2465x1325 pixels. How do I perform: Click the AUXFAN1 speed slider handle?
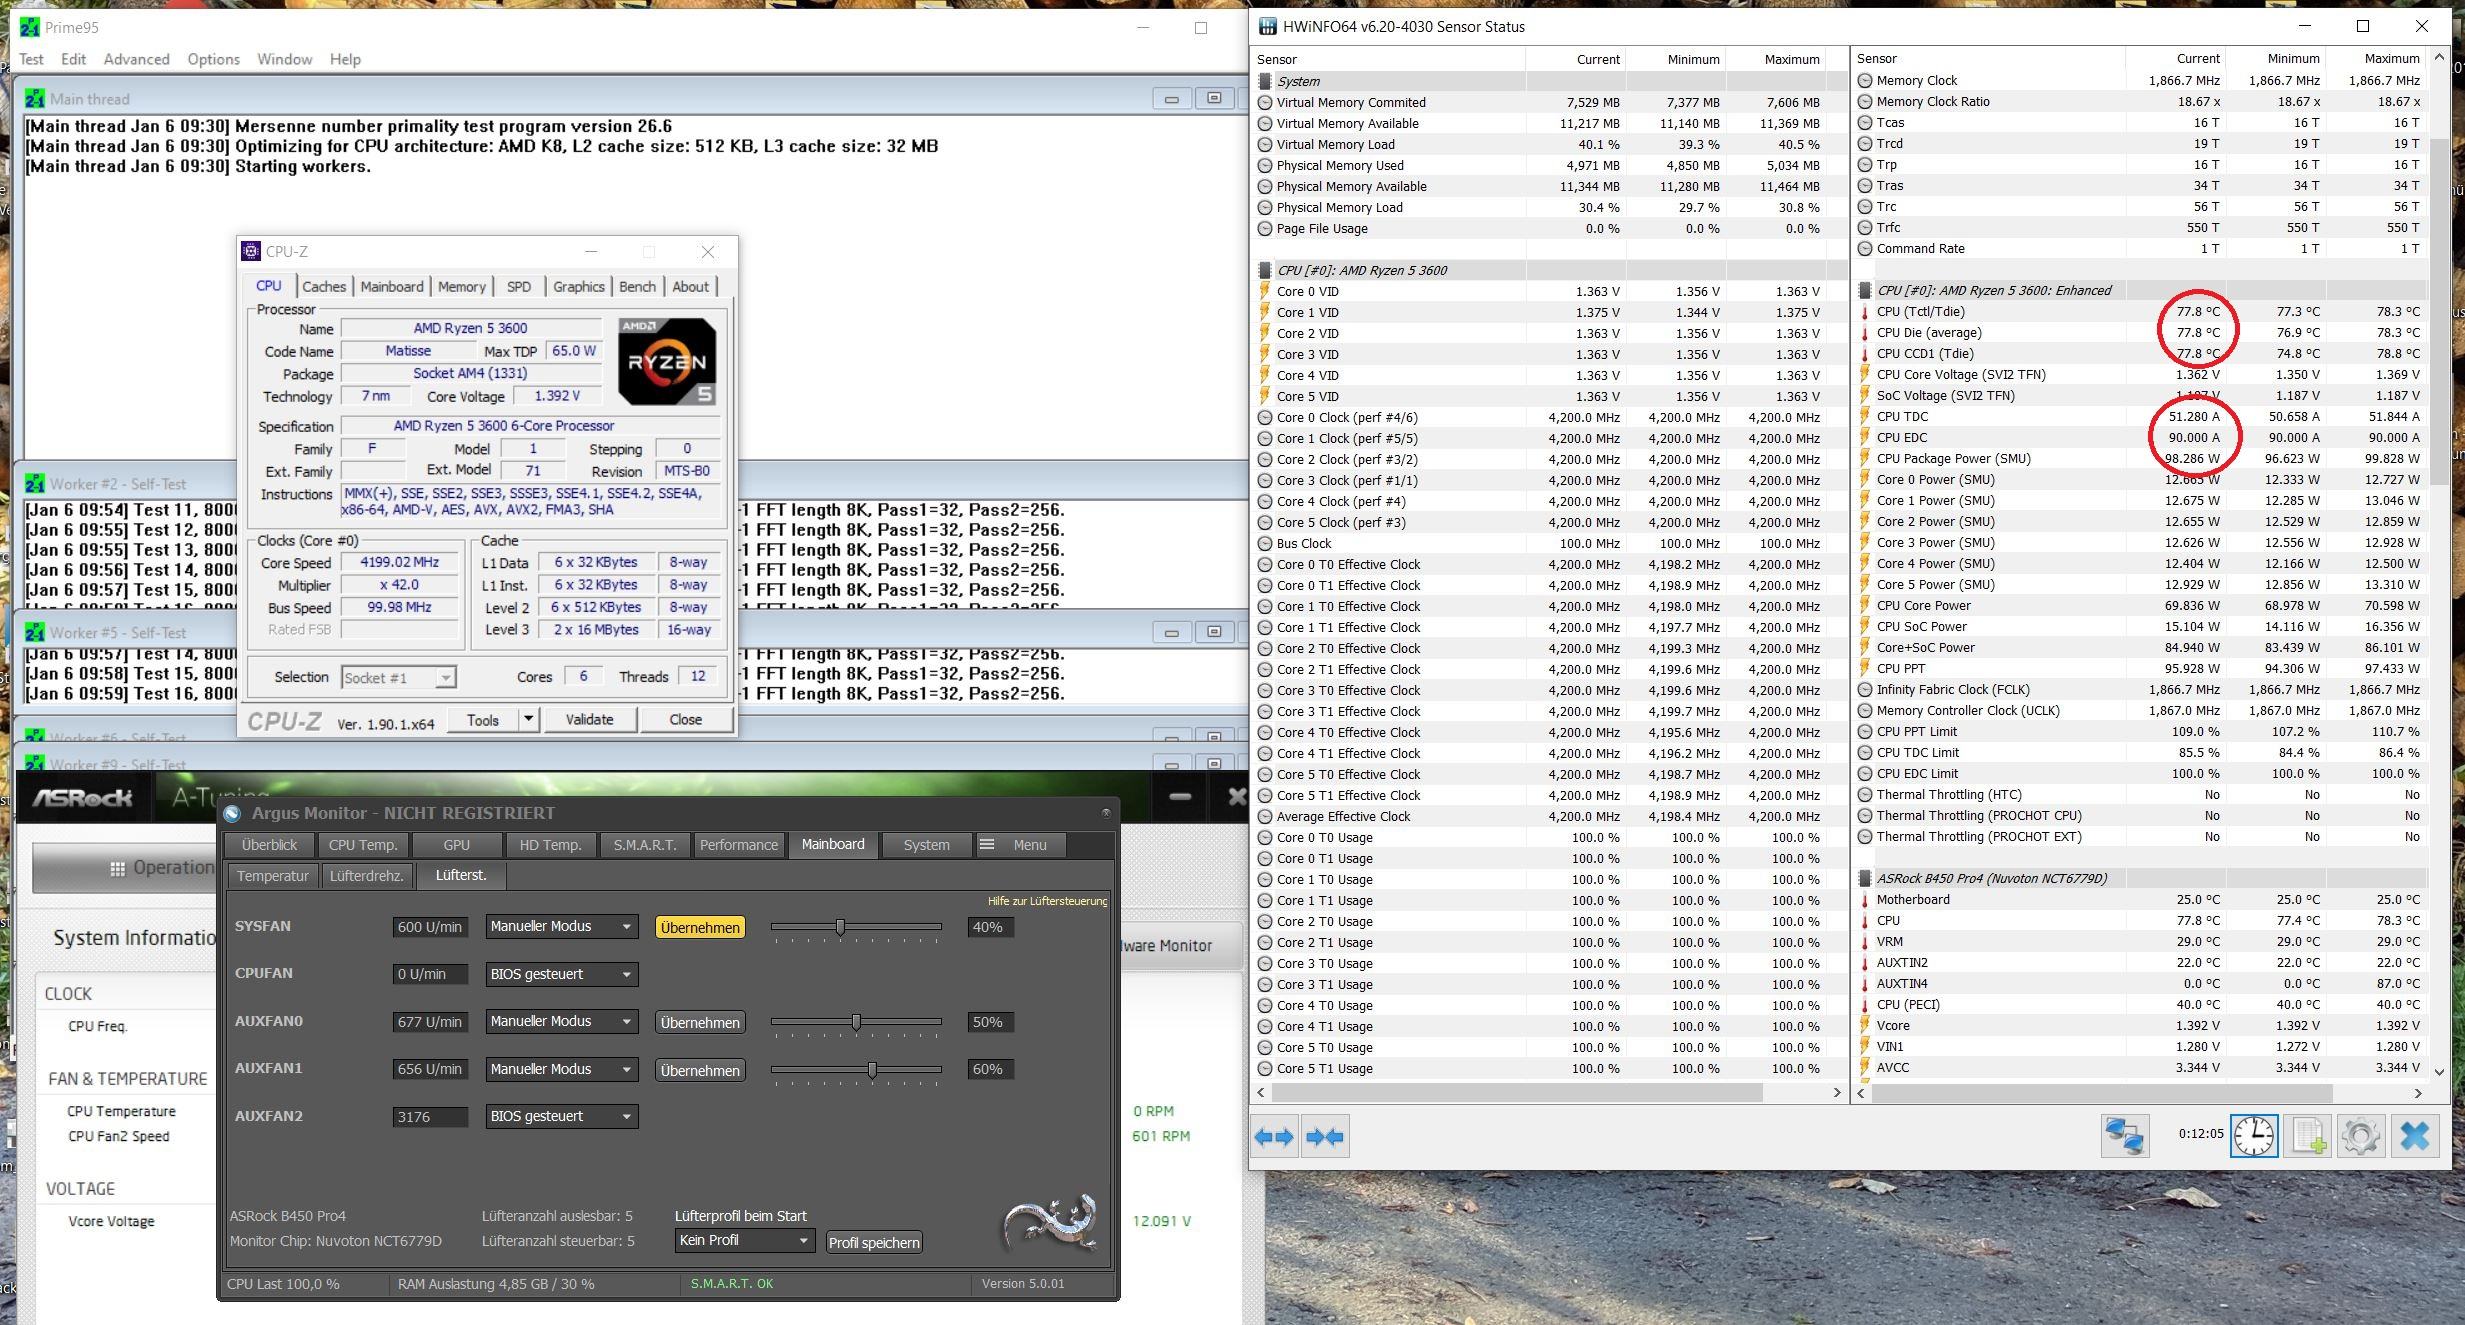coord(872,1070)
